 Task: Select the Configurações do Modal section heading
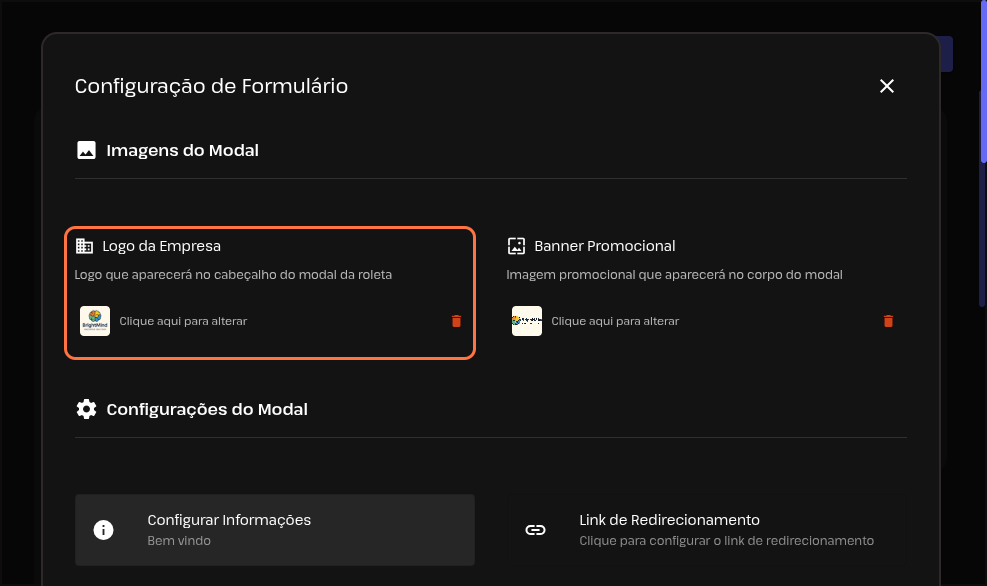coord(207,409)
